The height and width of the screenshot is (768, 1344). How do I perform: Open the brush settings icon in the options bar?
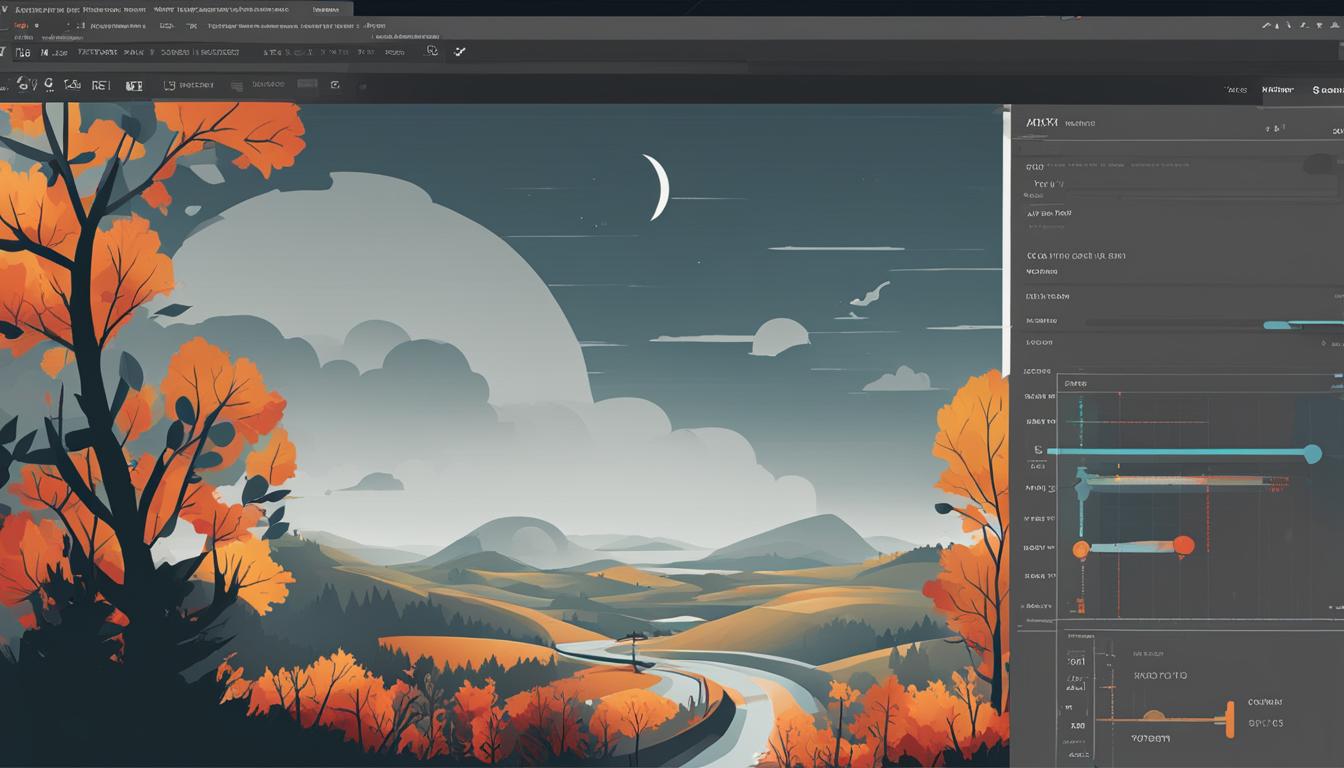[335, 85]
